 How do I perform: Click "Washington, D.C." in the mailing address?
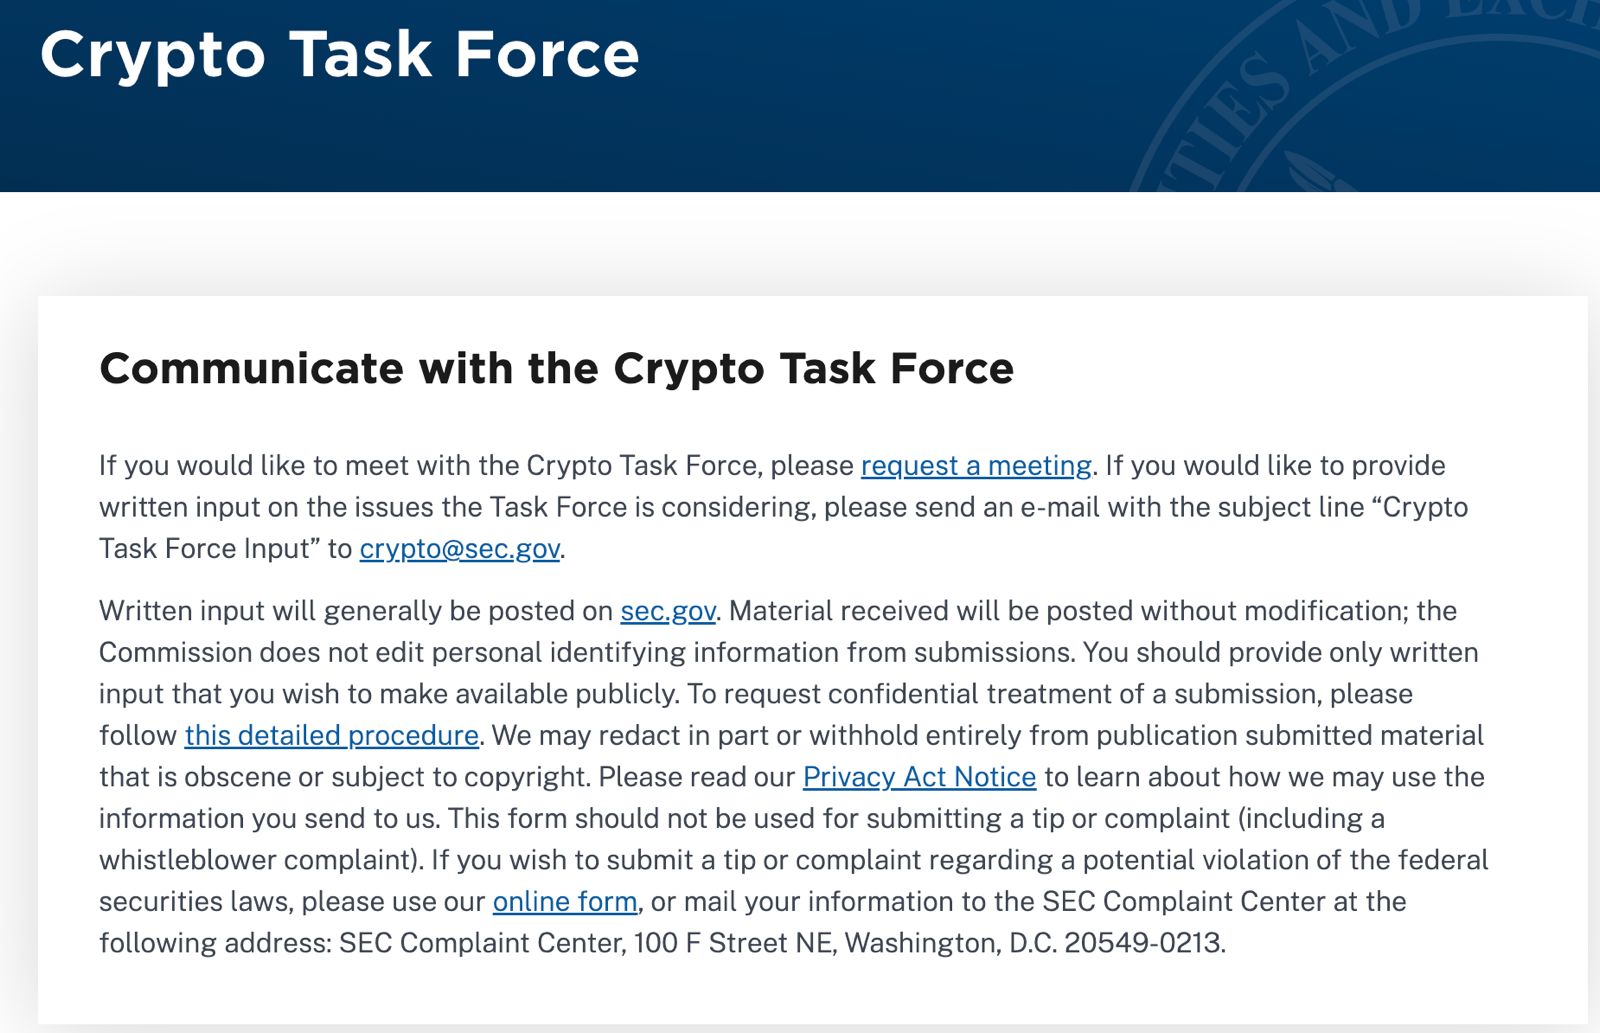pyautogui.click(x=950, y=943)
